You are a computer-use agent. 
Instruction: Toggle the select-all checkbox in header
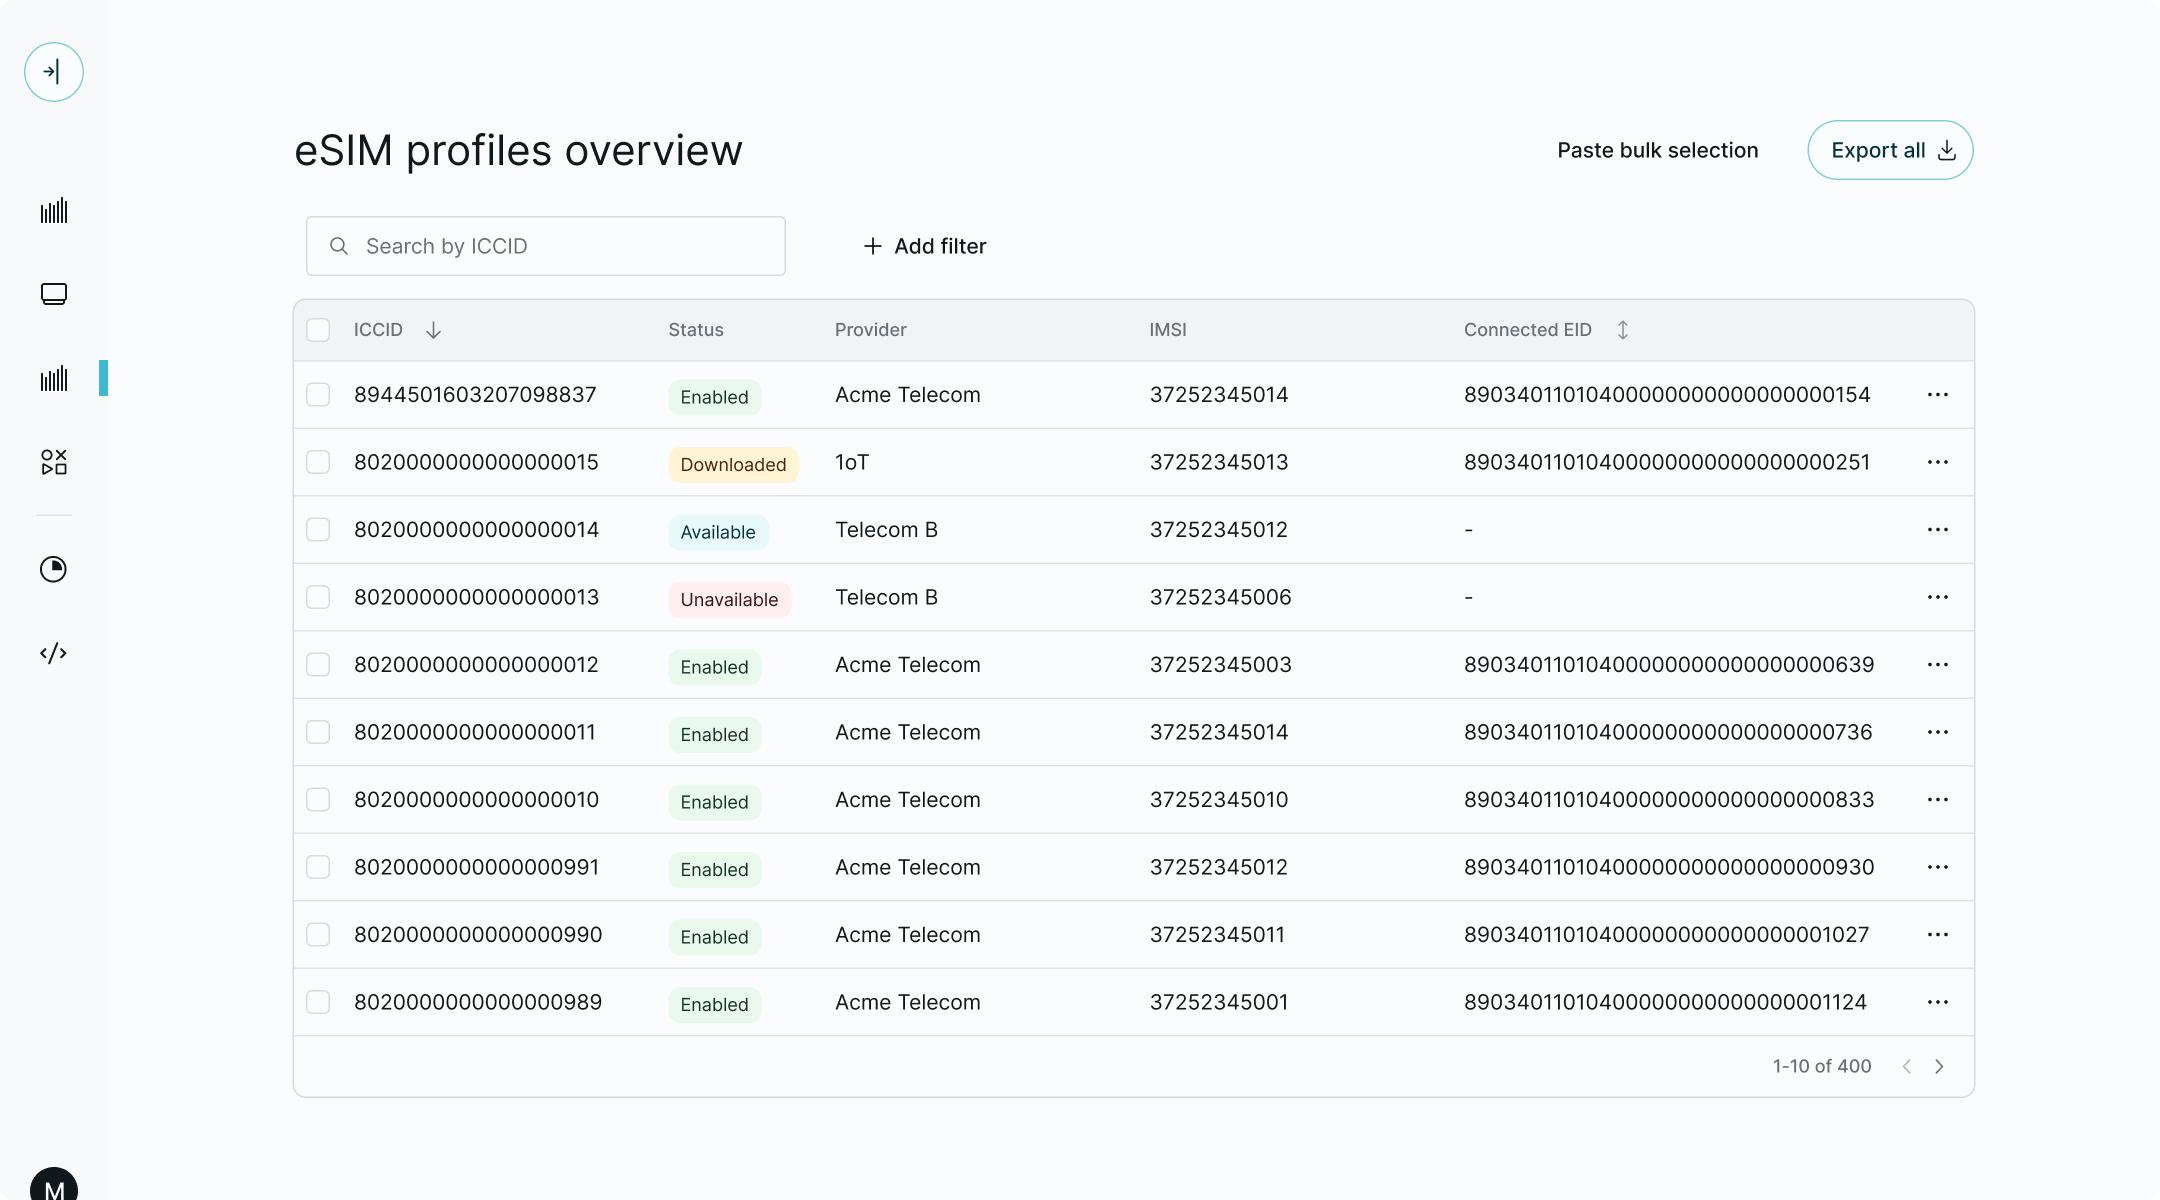(x=318, y=330)
